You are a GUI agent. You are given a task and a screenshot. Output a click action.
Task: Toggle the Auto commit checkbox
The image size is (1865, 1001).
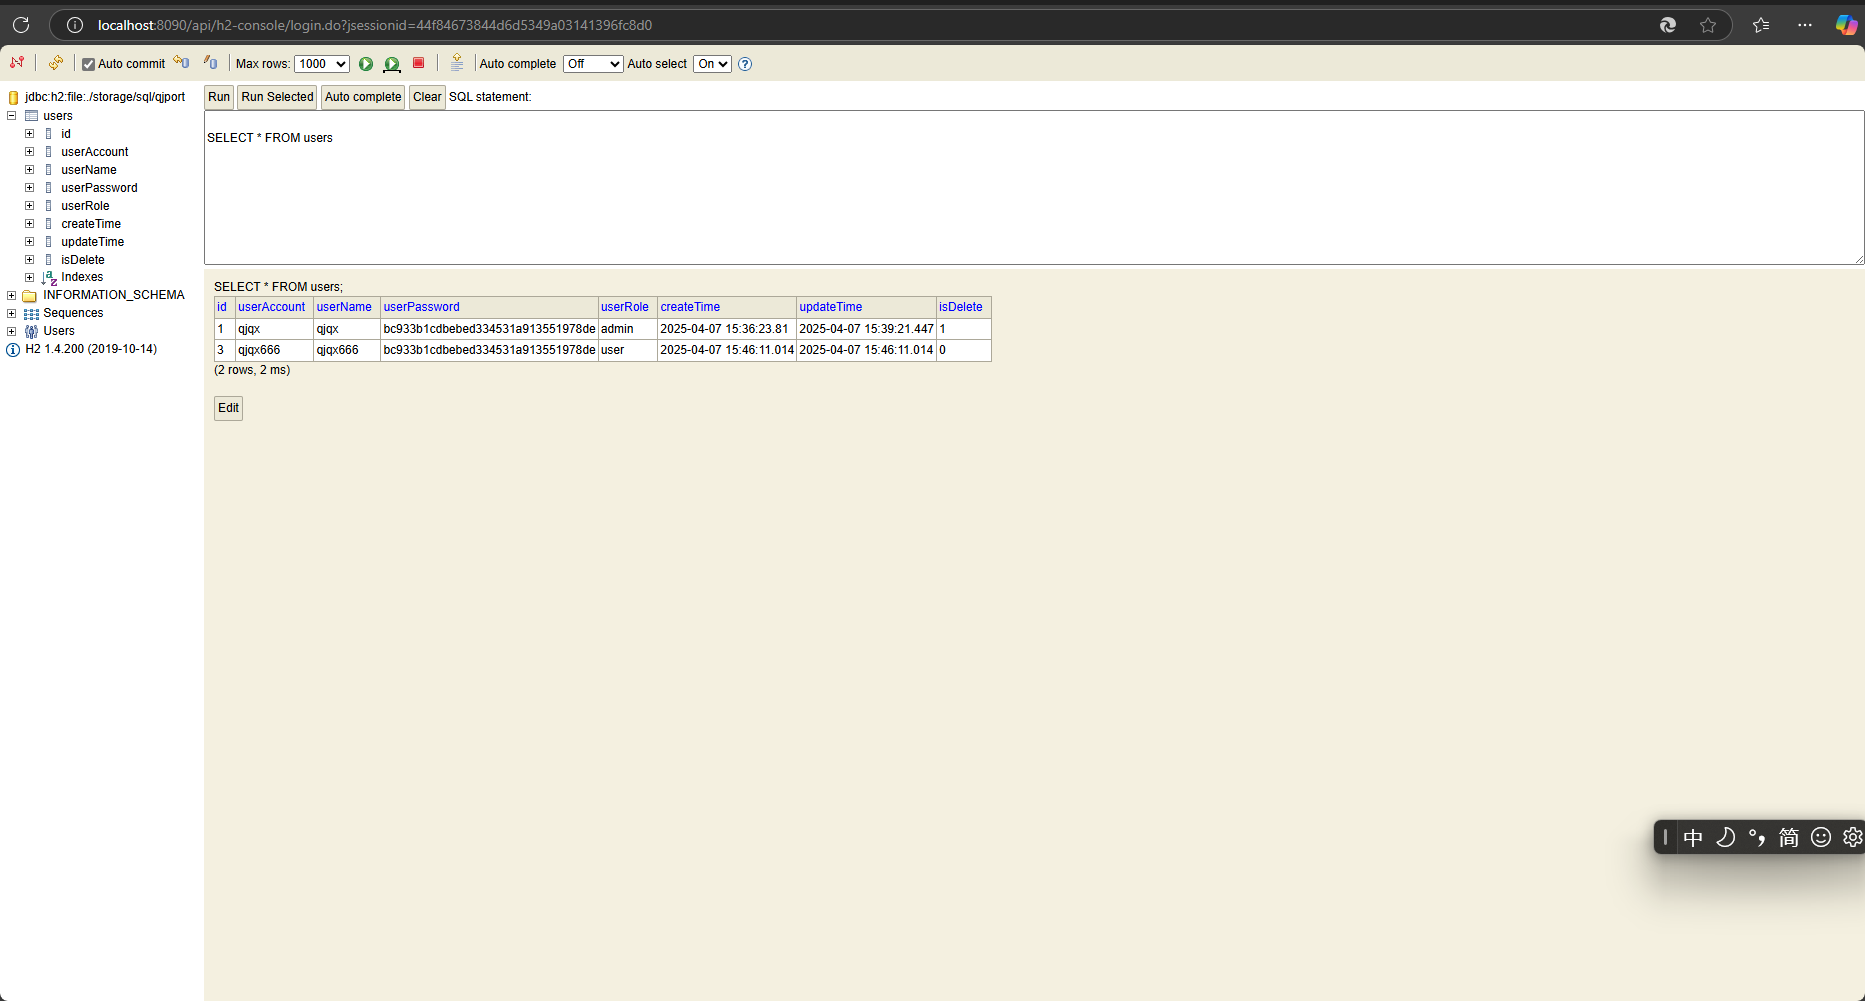(x=88, y=64)
